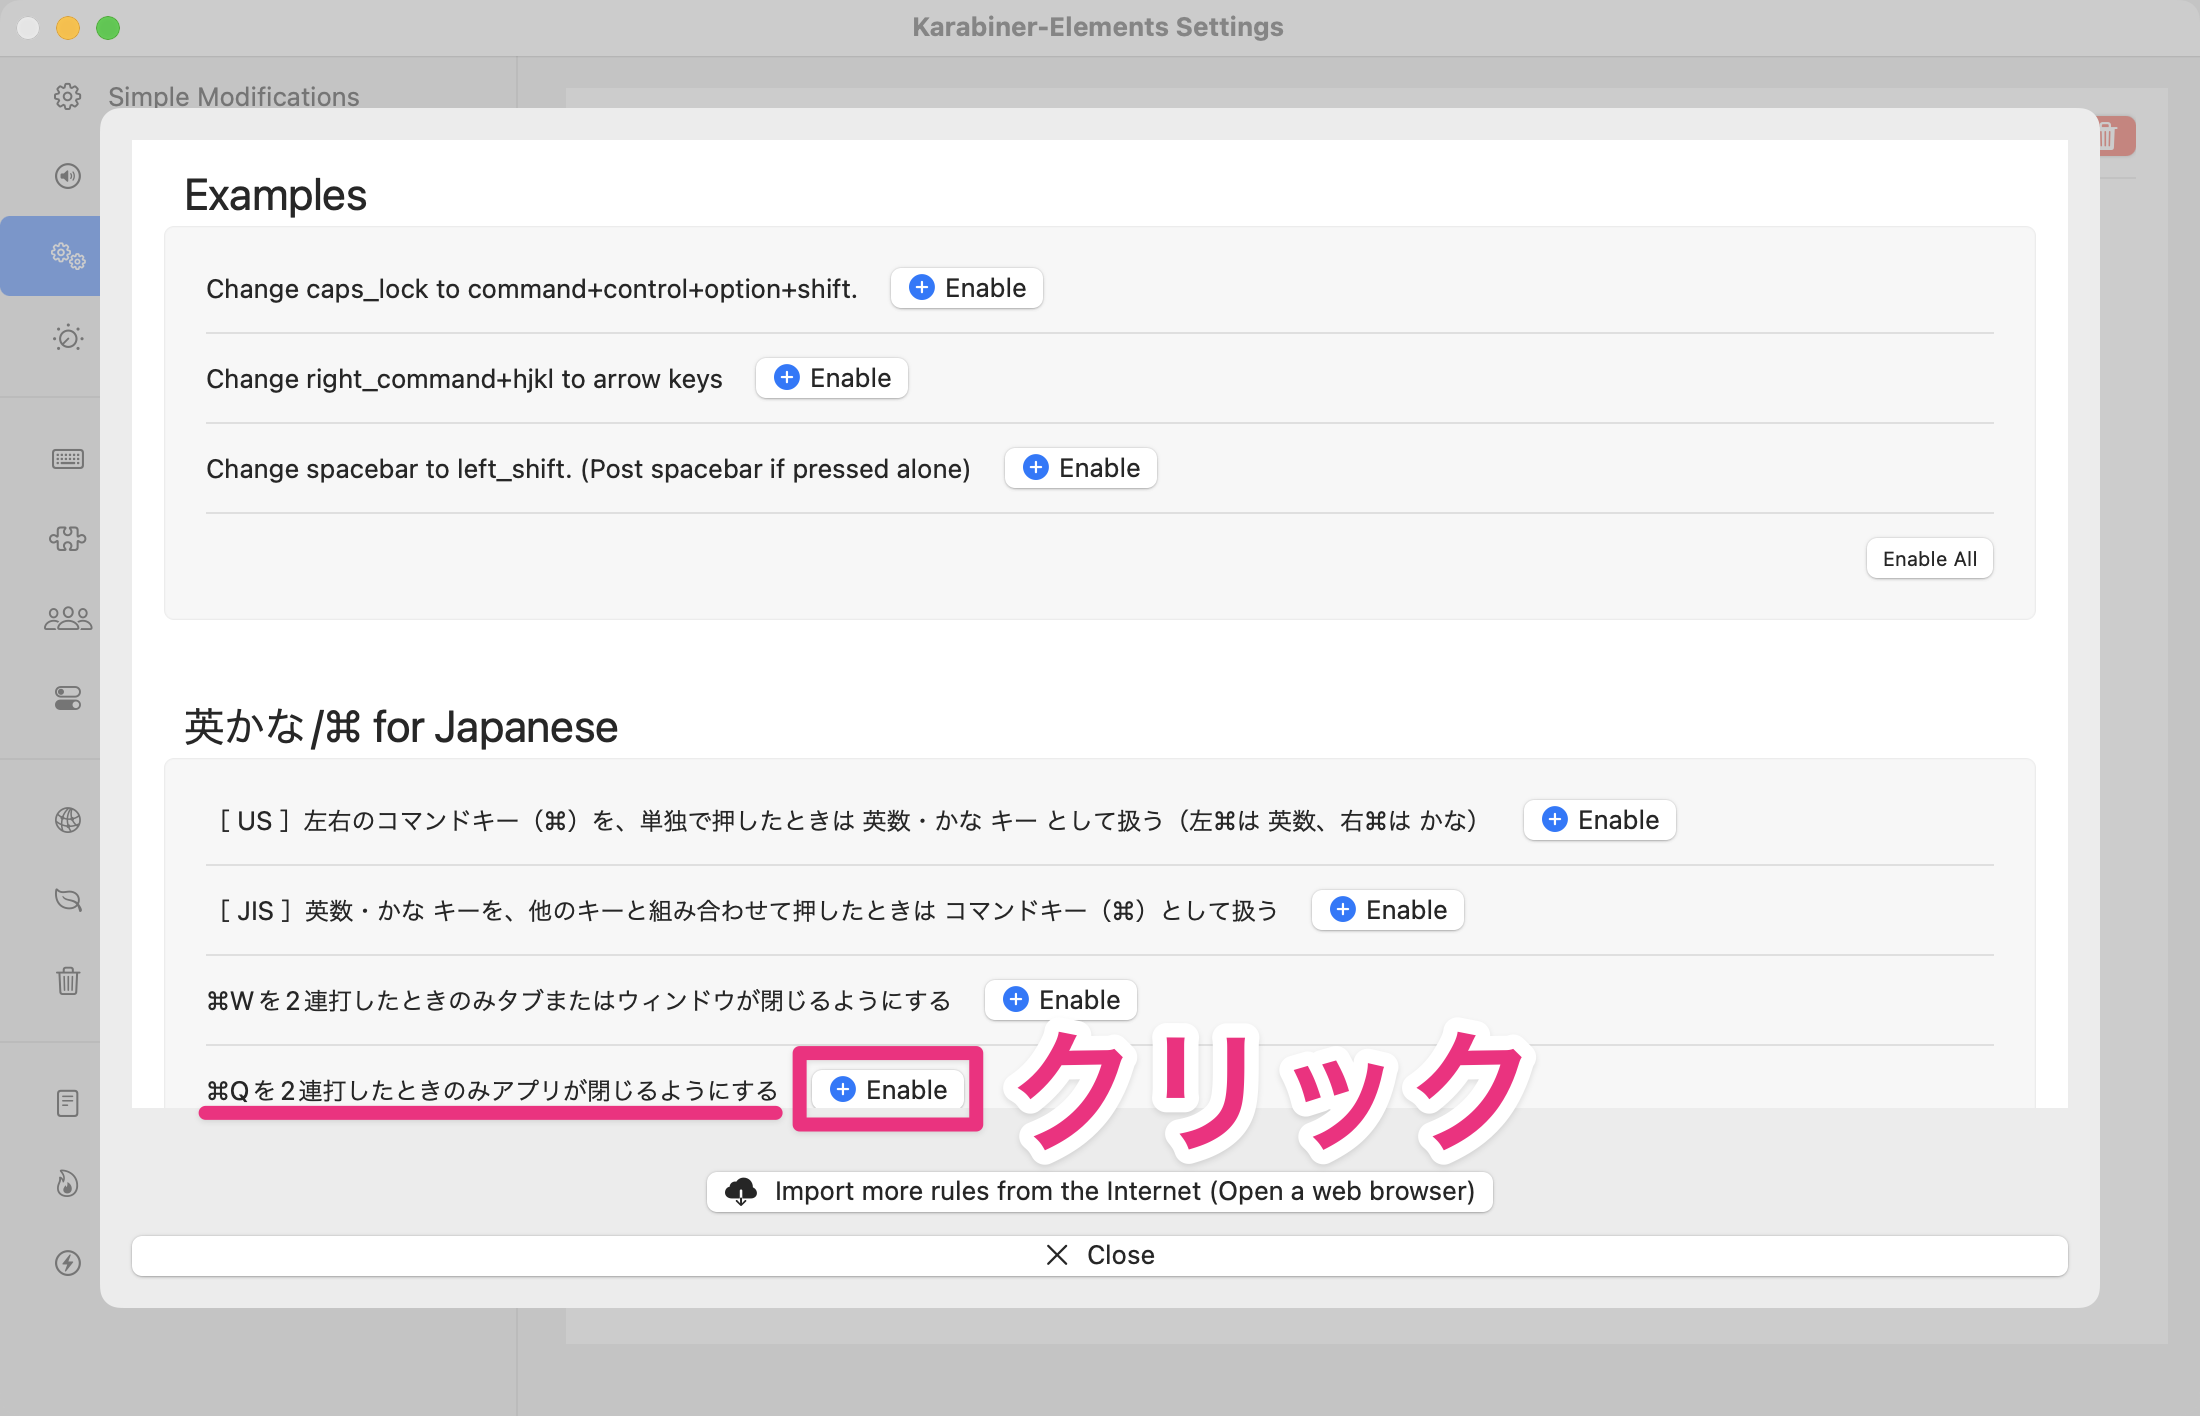Open the document icon sidebar section

click(x=67, y=1103)
